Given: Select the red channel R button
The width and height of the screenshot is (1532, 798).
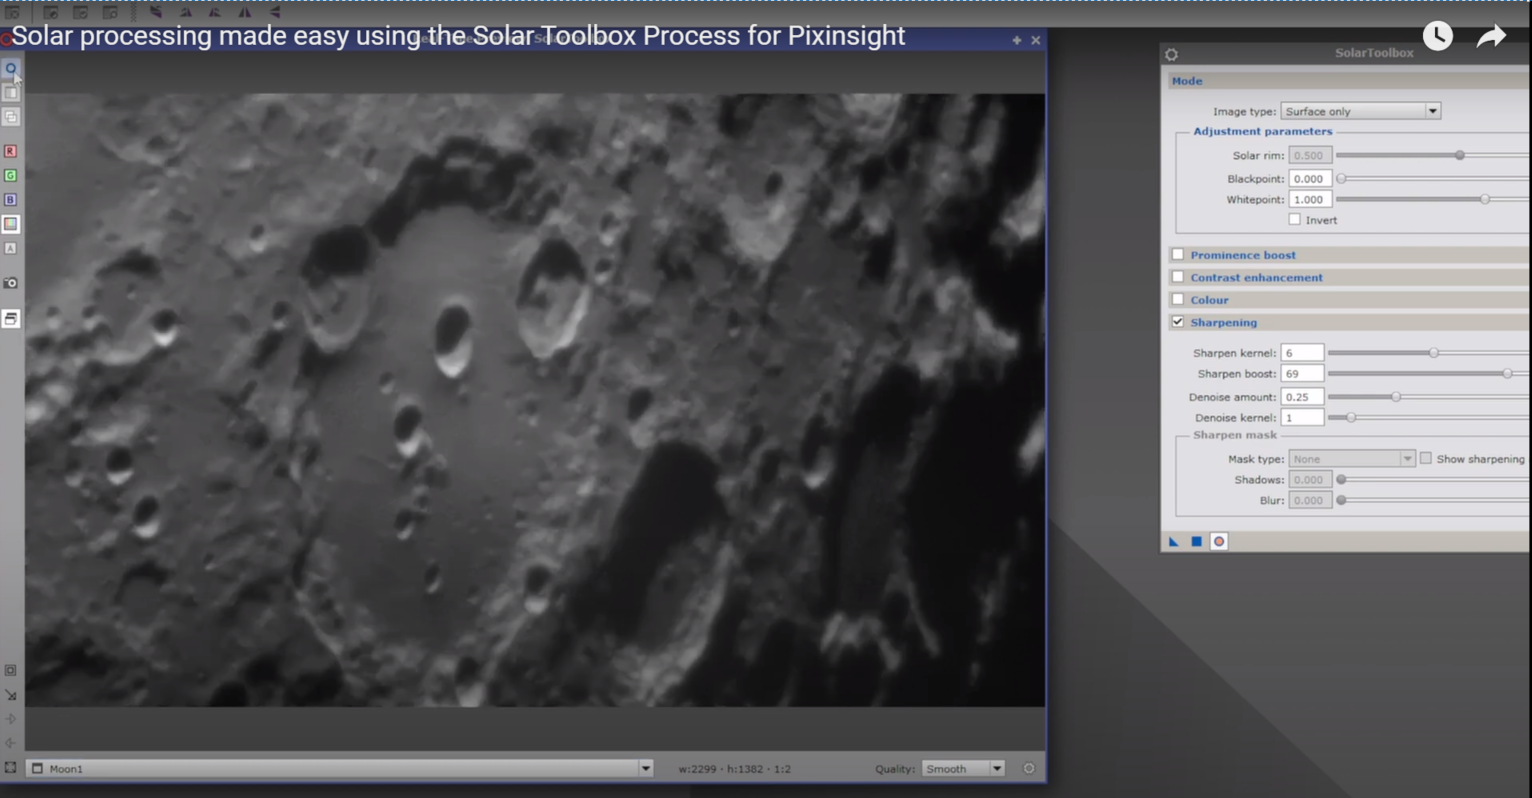Looking at the screenshot, I should tap(11, 151).
